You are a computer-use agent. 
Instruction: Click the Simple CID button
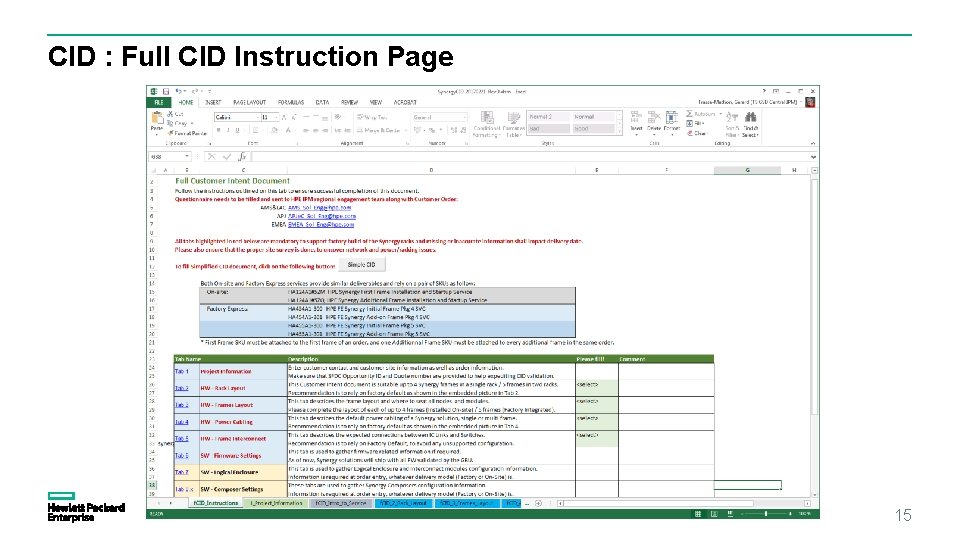point(361,264)
